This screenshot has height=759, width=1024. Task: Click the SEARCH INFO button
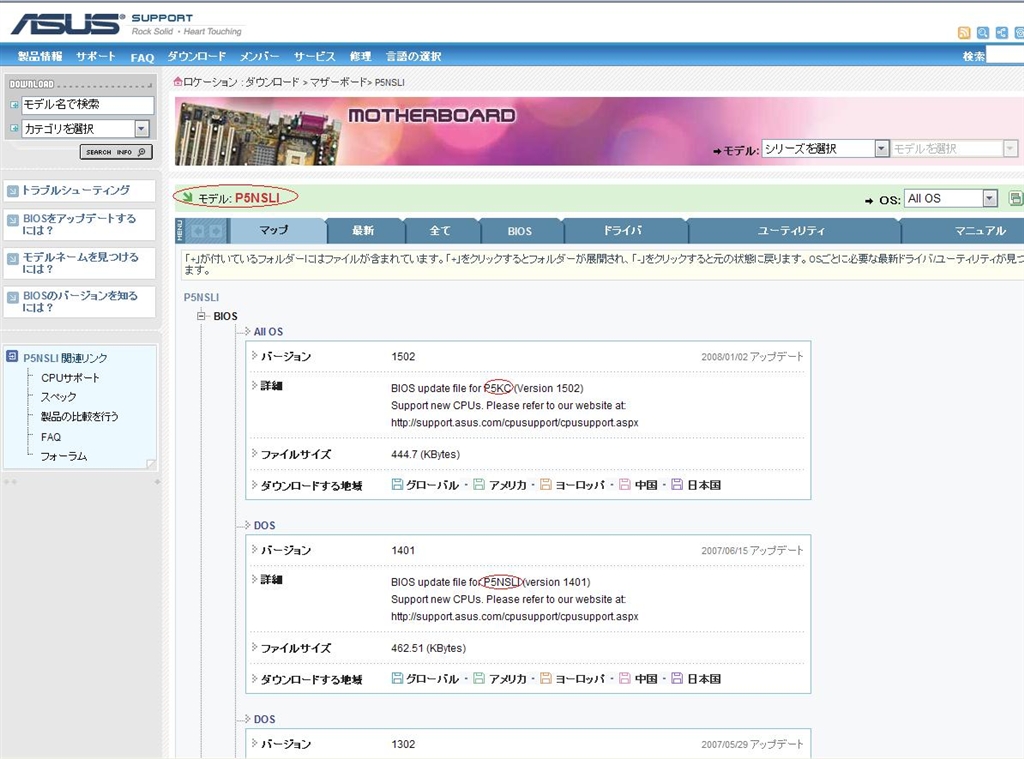click(x=116, y=152)
